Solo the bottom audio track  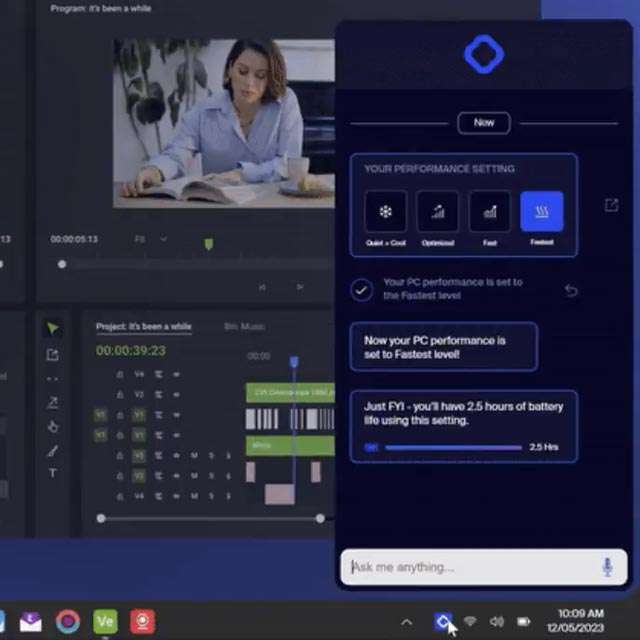coord(211,496)
